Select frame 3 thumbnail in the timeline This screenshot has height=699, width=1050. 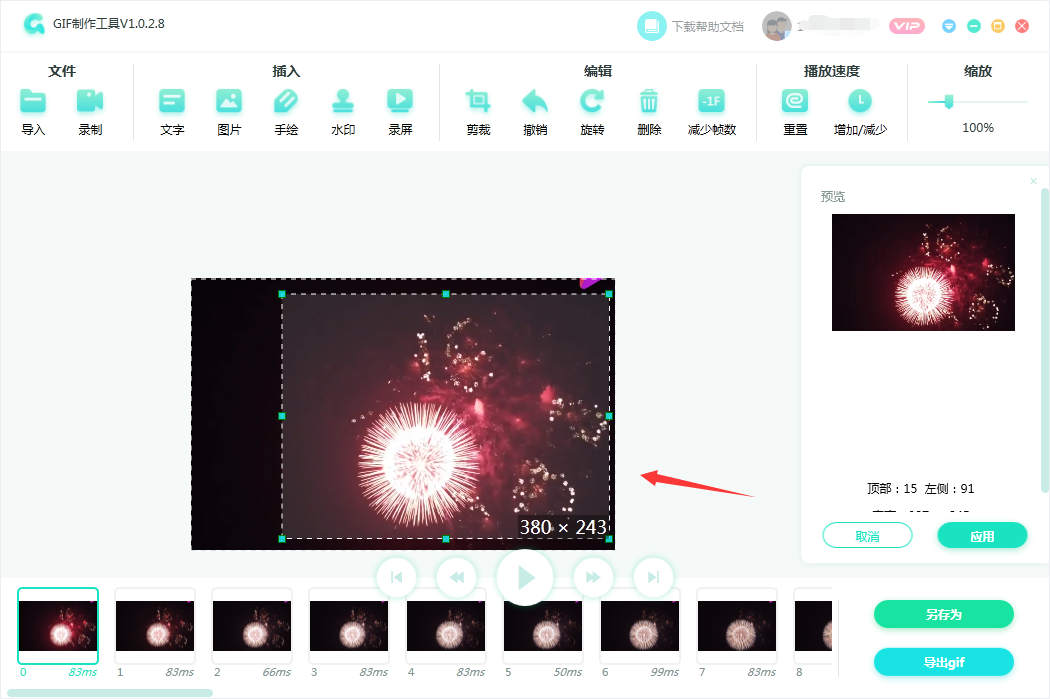(348, 626)
